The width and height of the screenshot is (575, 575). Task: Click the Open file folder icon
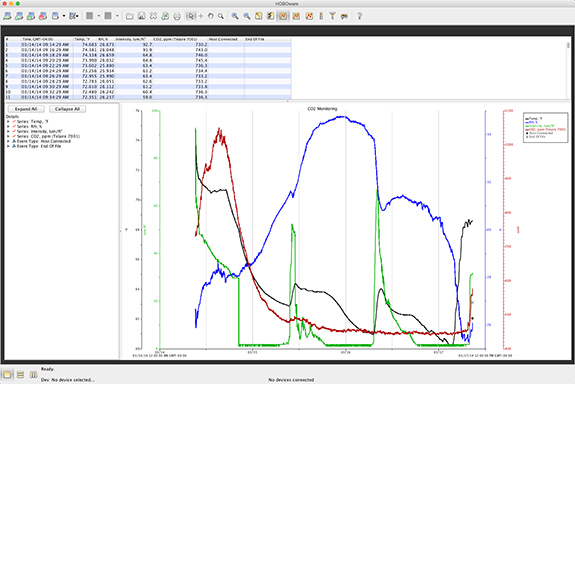click(129, 16)
